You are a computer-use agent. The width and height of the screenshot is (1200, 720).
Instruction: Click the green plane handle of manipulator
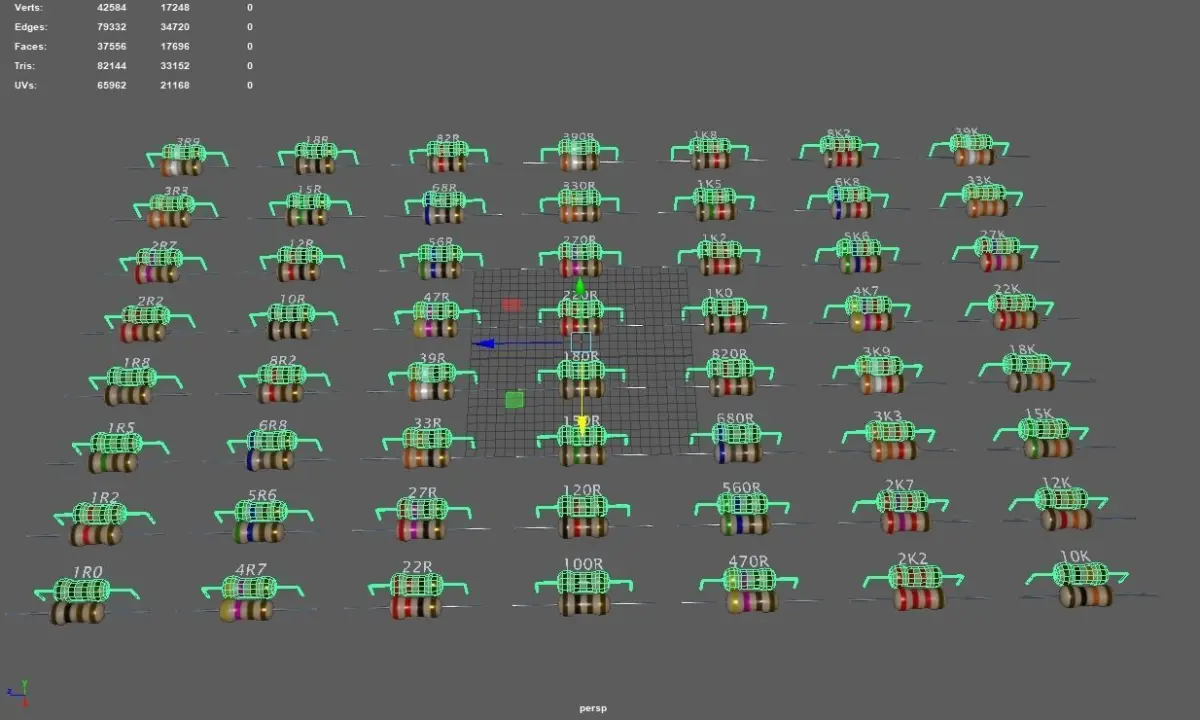[x=514, y=400]
